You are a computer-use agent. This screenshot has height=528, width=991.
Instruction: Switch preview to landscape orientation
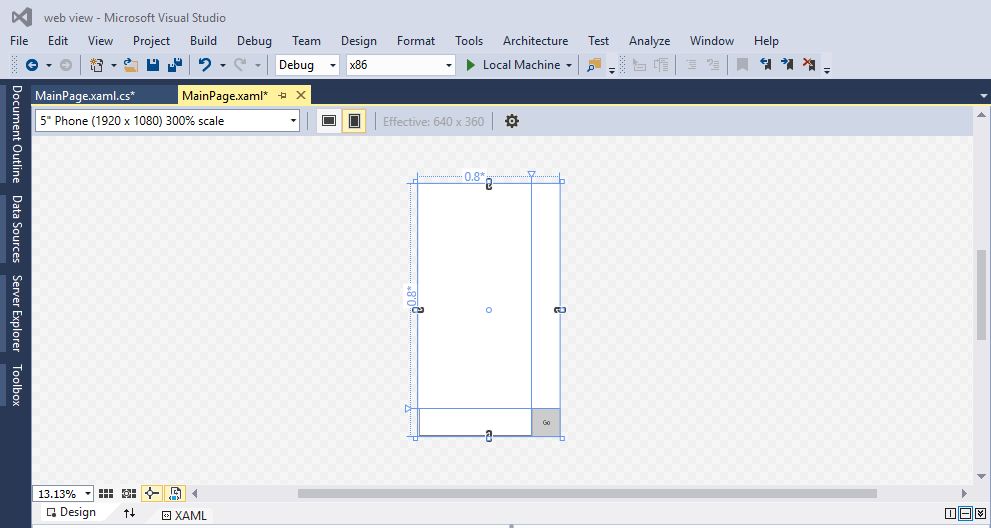tap(329, 121)
